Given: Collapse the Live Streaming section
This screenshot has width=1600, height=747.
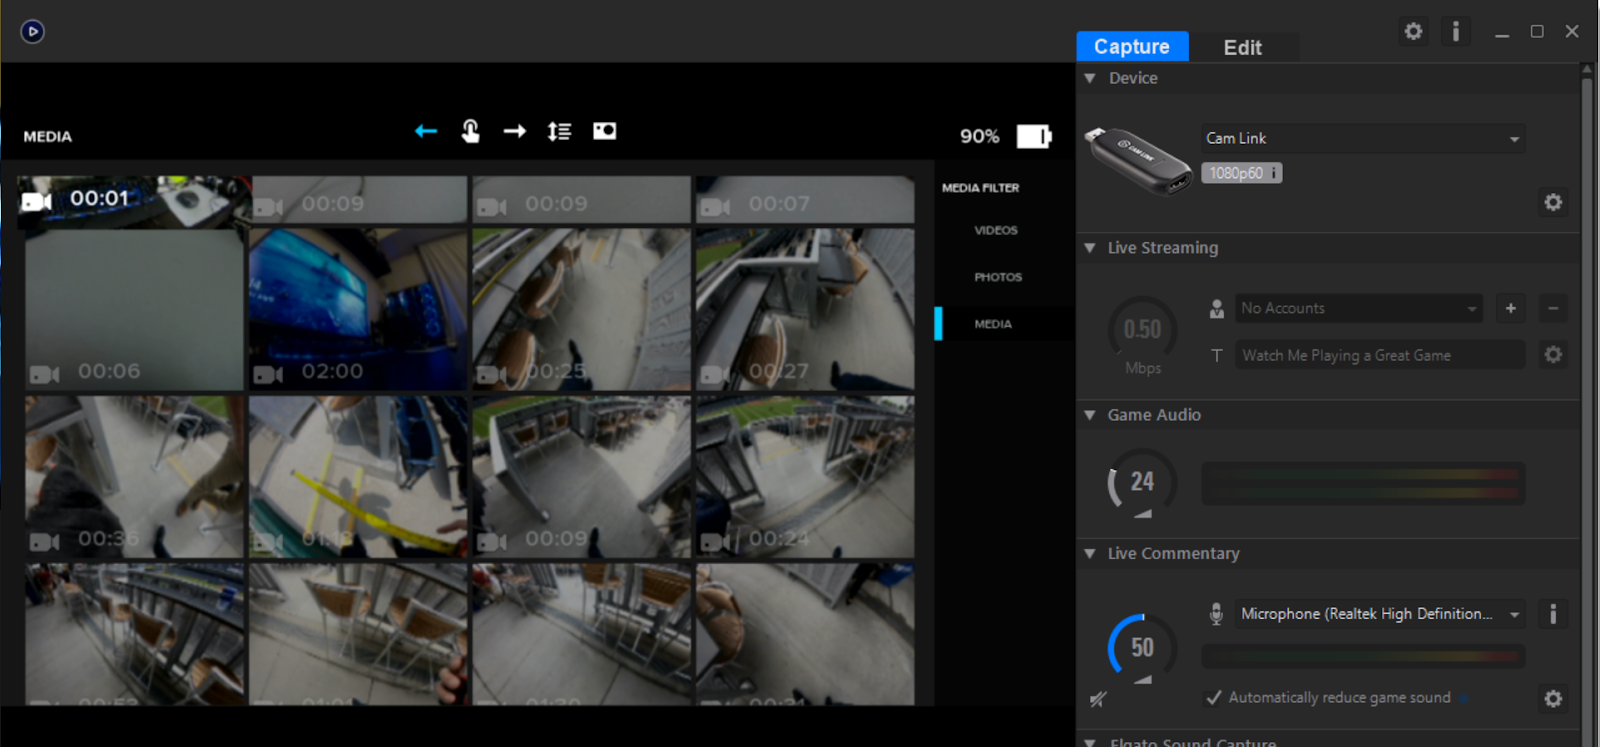Looking at the screenshot, I should pyautogui.click(x=1090, y=248).
